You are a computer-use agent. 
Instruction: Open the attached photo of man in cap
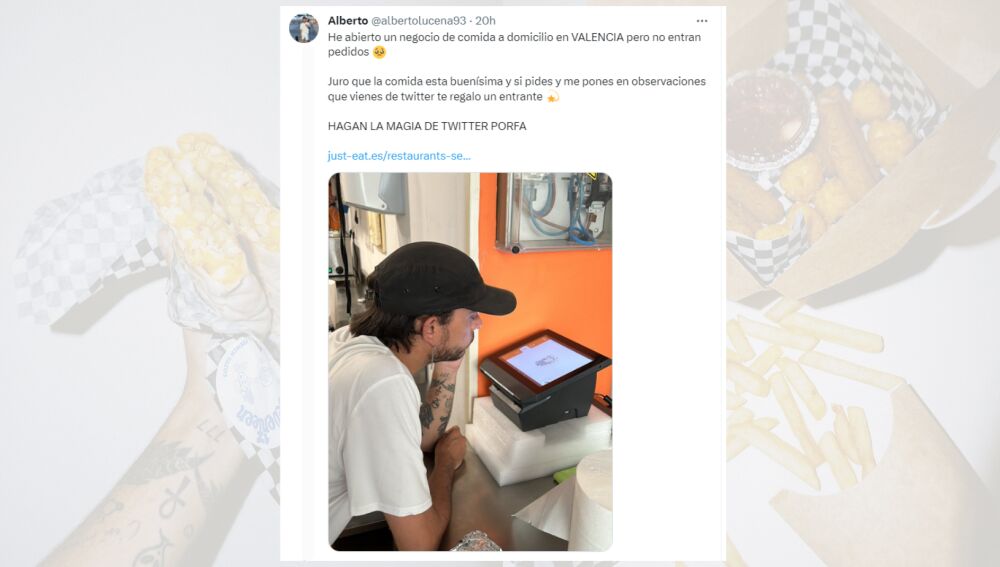pos(470,362)
